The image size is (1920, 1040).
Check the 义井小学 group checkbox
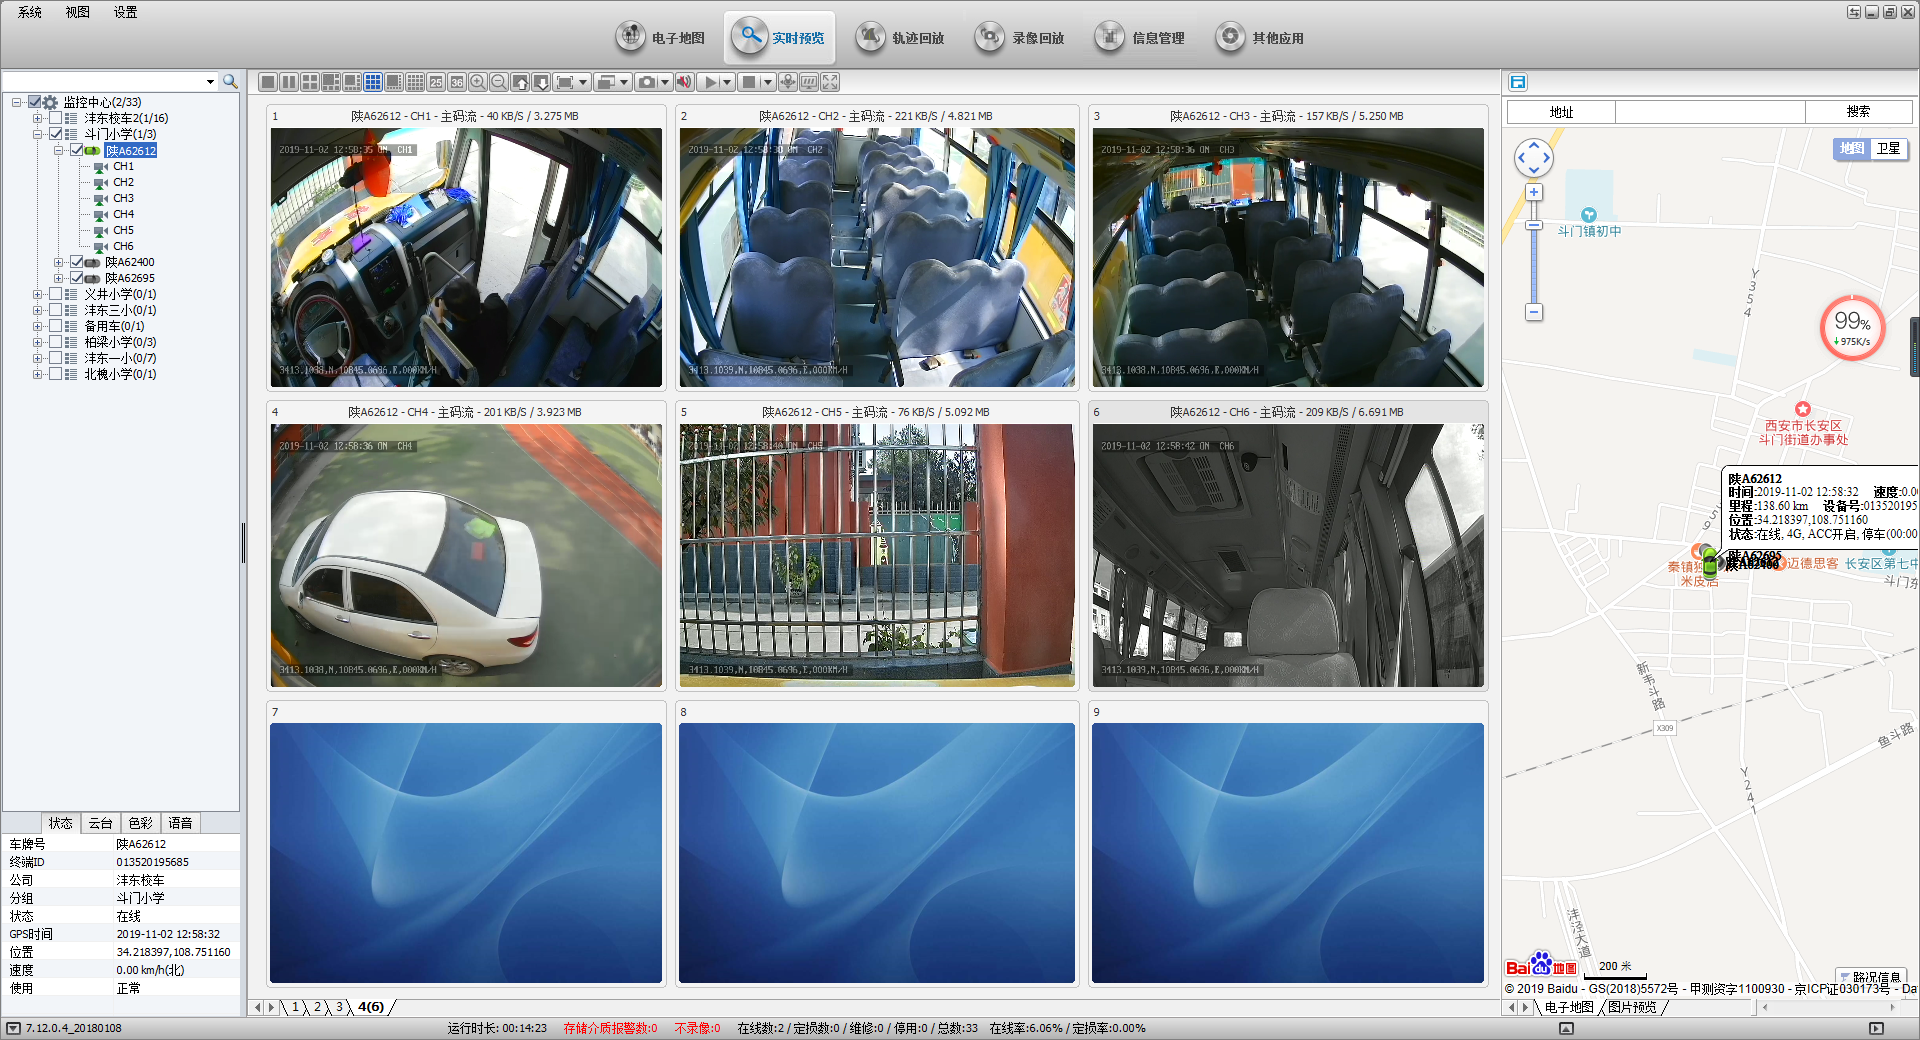click(56, 294)
